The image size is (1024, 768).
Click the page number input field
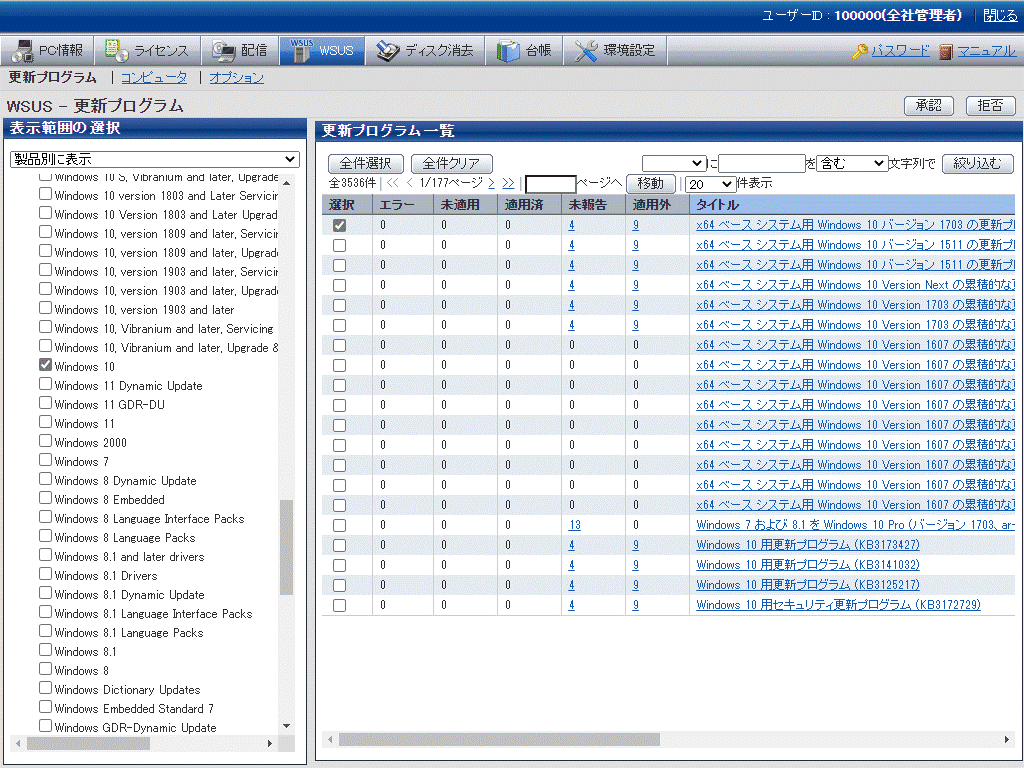(550, 184)
